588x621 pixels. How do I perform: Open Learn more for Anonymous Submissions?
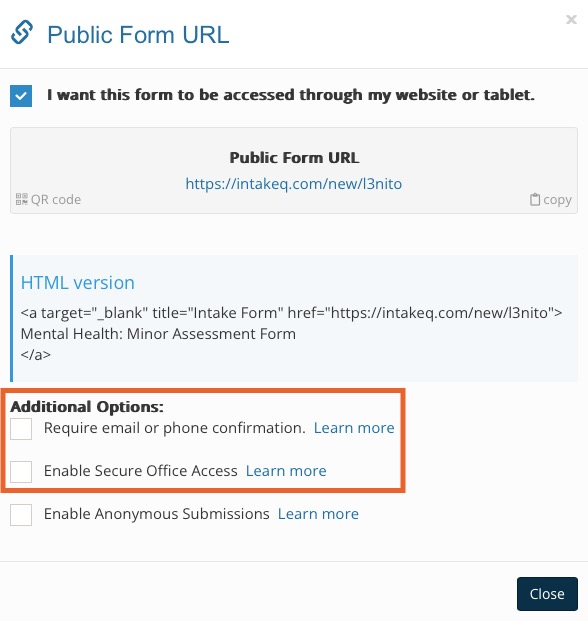[318, 514]
